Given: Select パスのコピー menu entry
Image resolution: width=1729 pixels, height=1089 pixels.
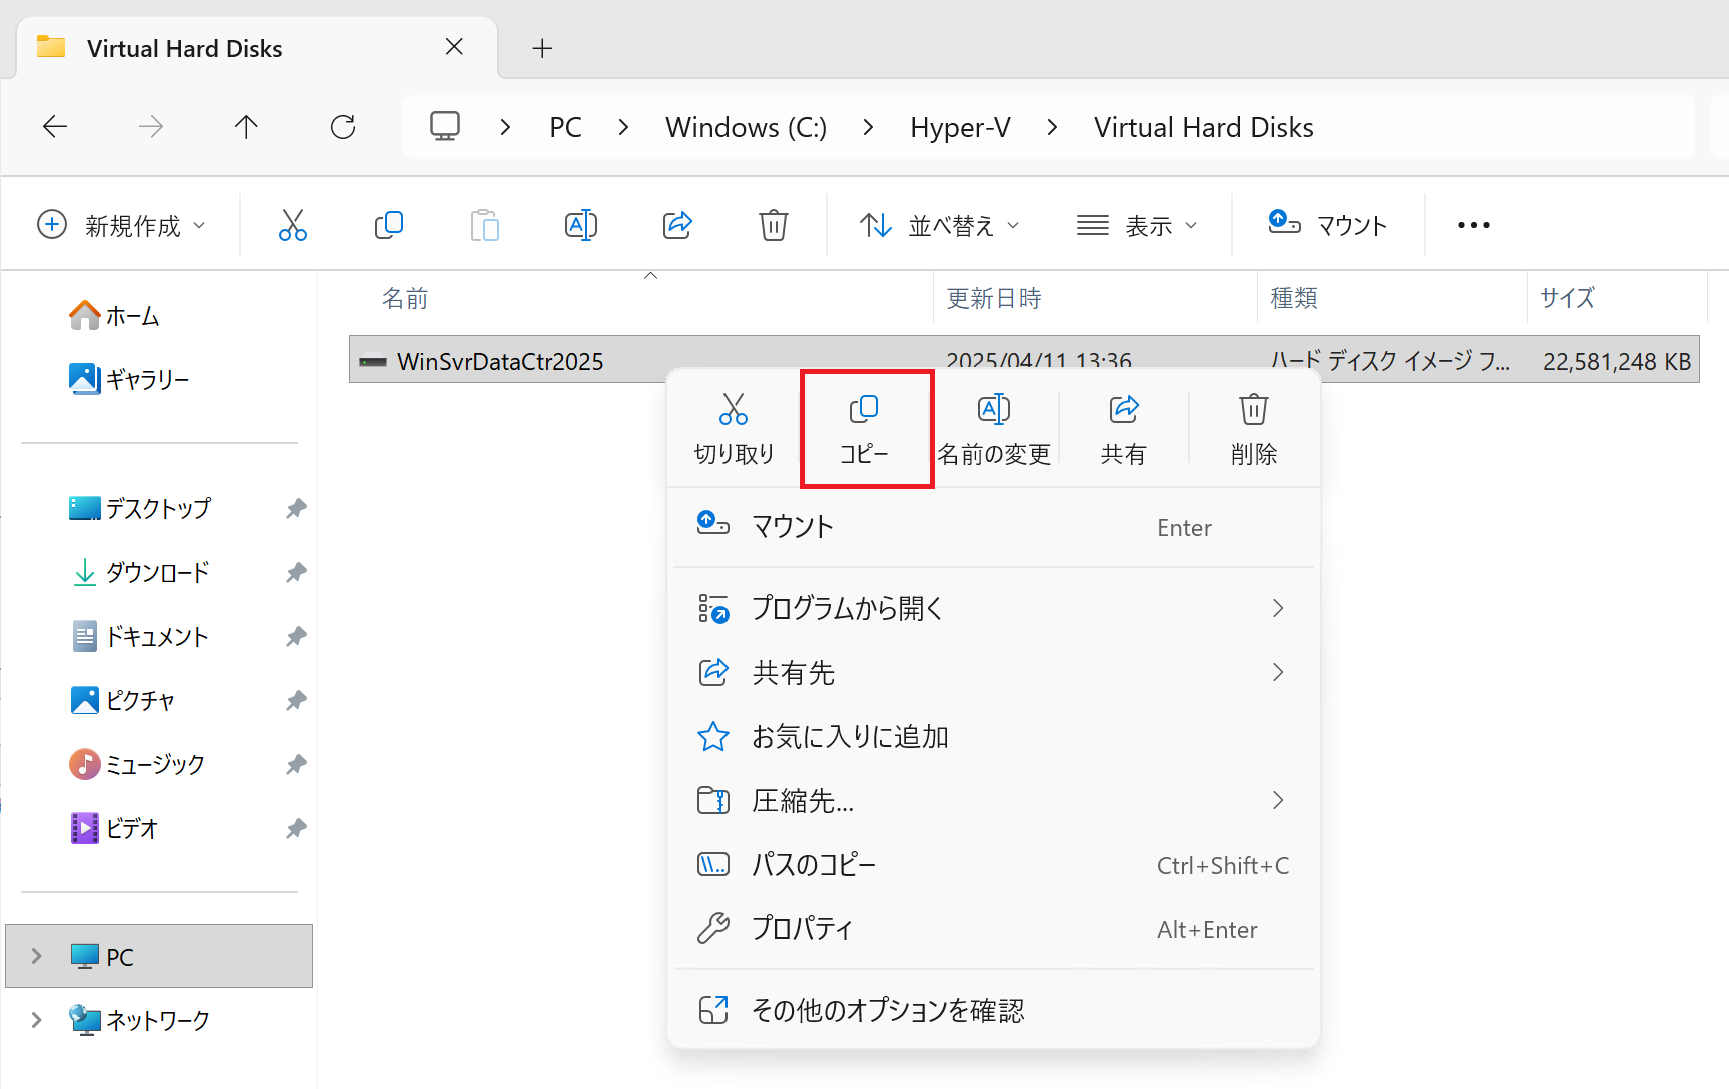Looking at the screenshot, I should tap(814, 865).
